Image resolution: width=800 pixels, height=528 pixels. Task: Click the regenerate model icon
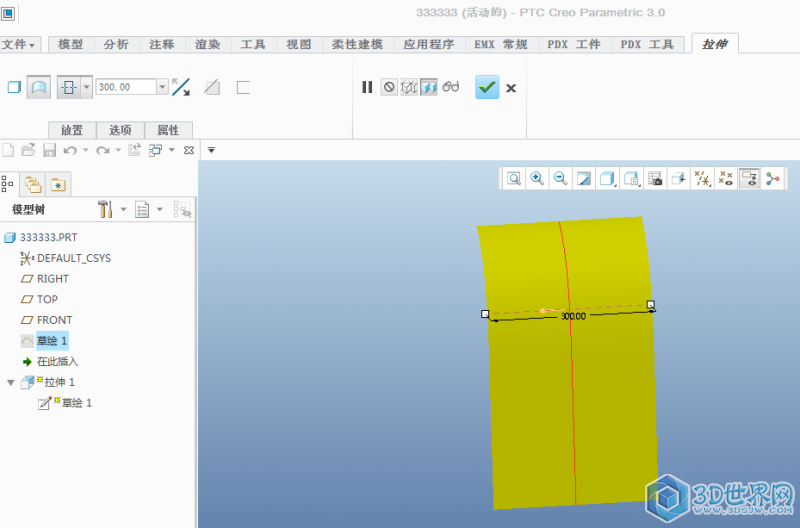tap(134, 150)
